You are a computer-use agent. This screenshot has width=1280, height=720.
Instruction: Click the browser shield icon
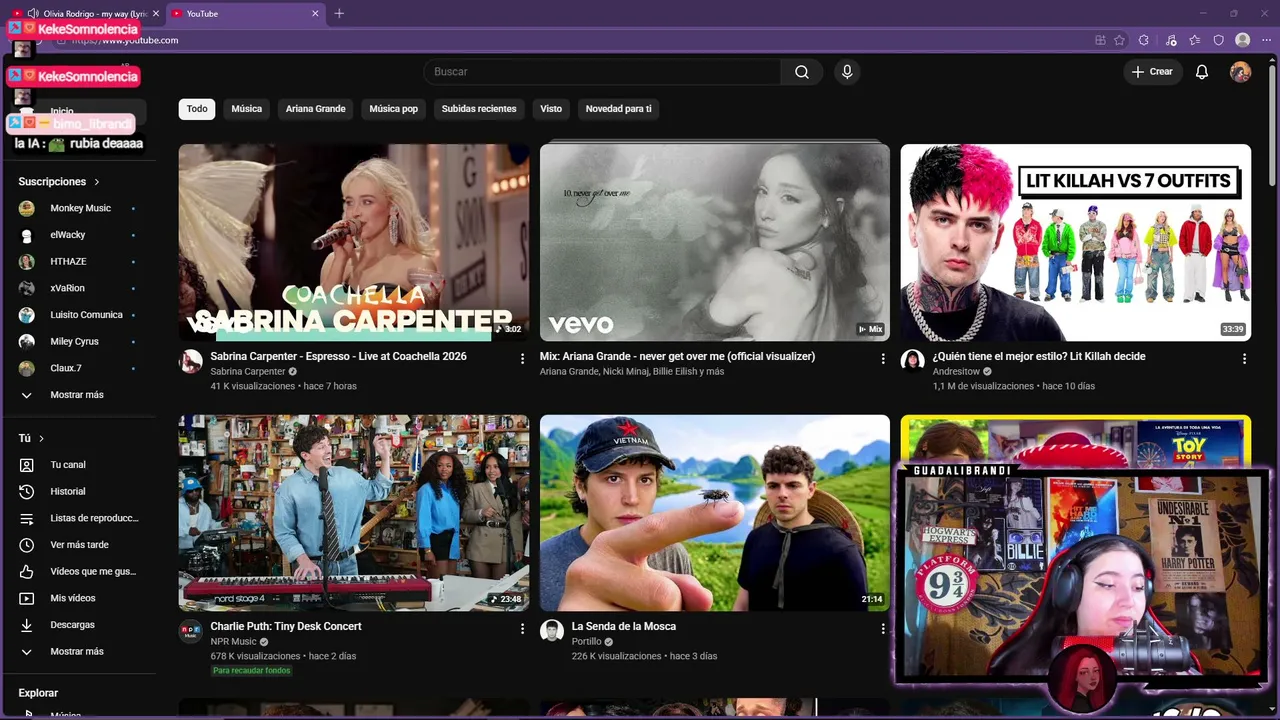coord(1218,40)
